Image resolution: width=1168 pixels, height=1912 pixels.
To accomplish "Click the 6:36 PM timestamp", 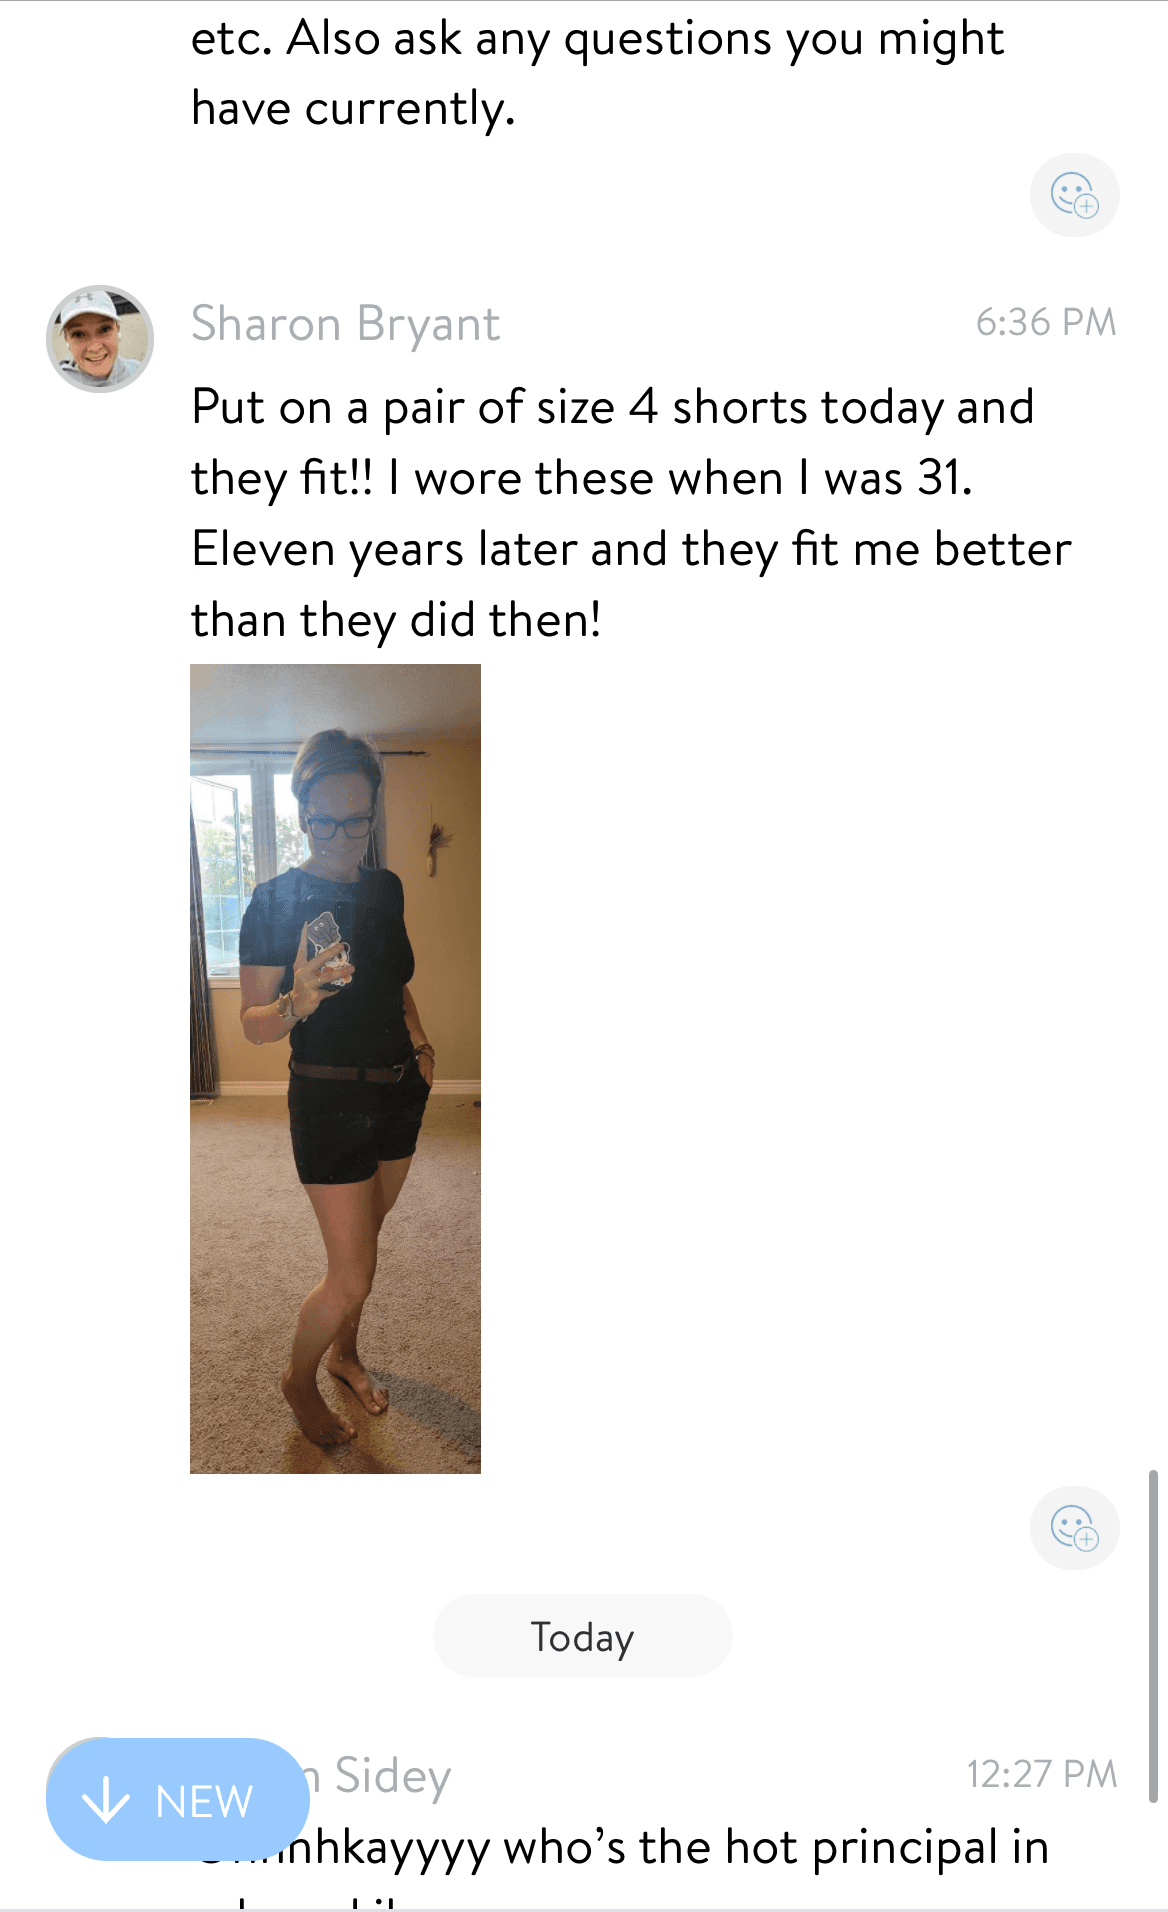I will pyautogui.click(x=1046, y=322).
